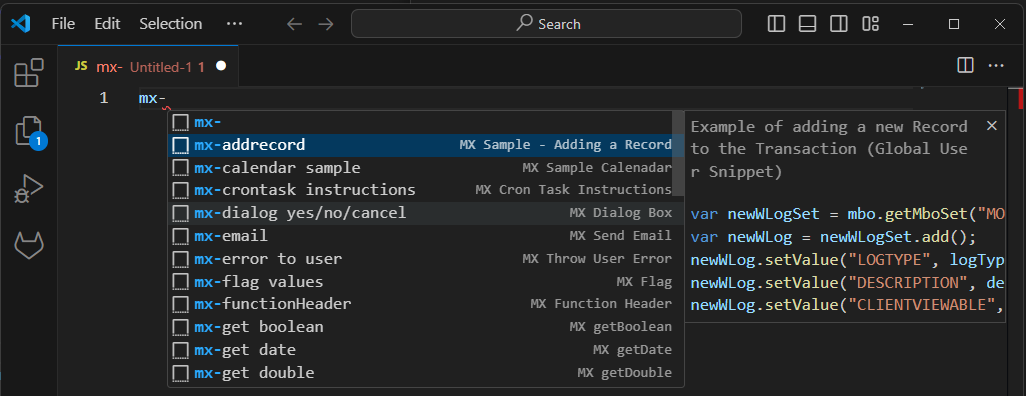Image resolution: width=1026 pixels, height=396 pixels.
Task: Toggle the bottom panel layout icon
Action: click(807, 24)
